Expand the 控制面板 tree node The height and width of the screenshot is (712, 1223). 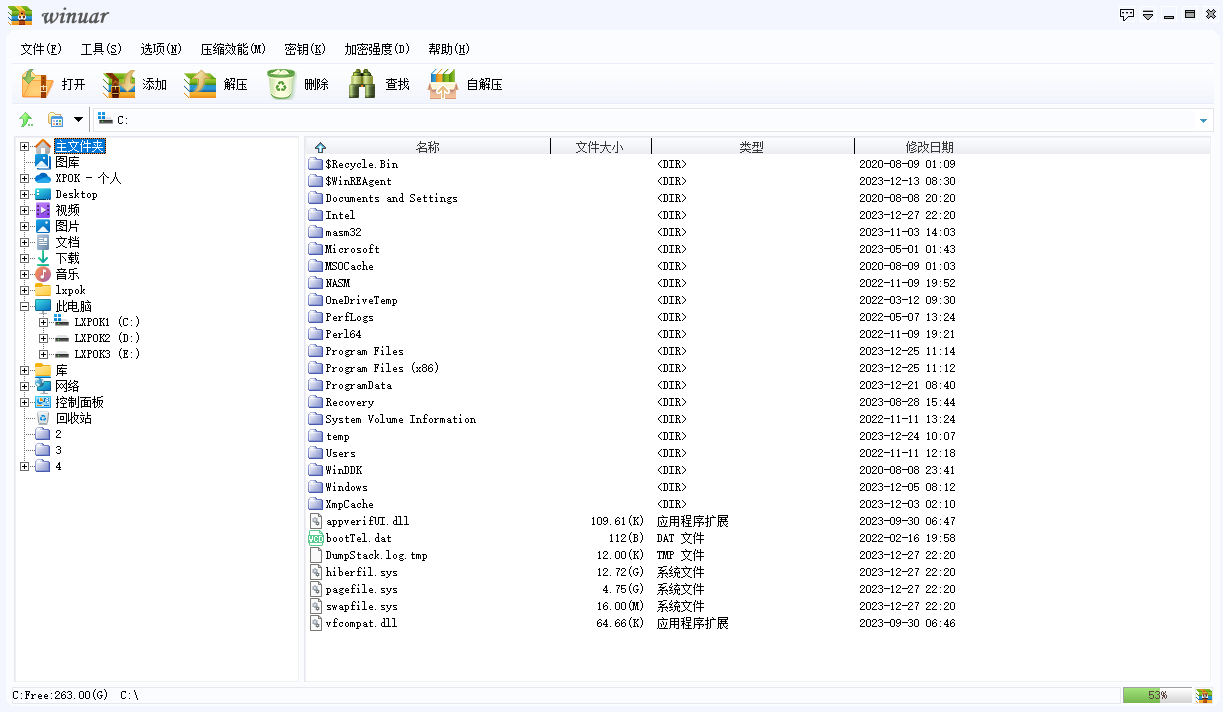point(24,402)
